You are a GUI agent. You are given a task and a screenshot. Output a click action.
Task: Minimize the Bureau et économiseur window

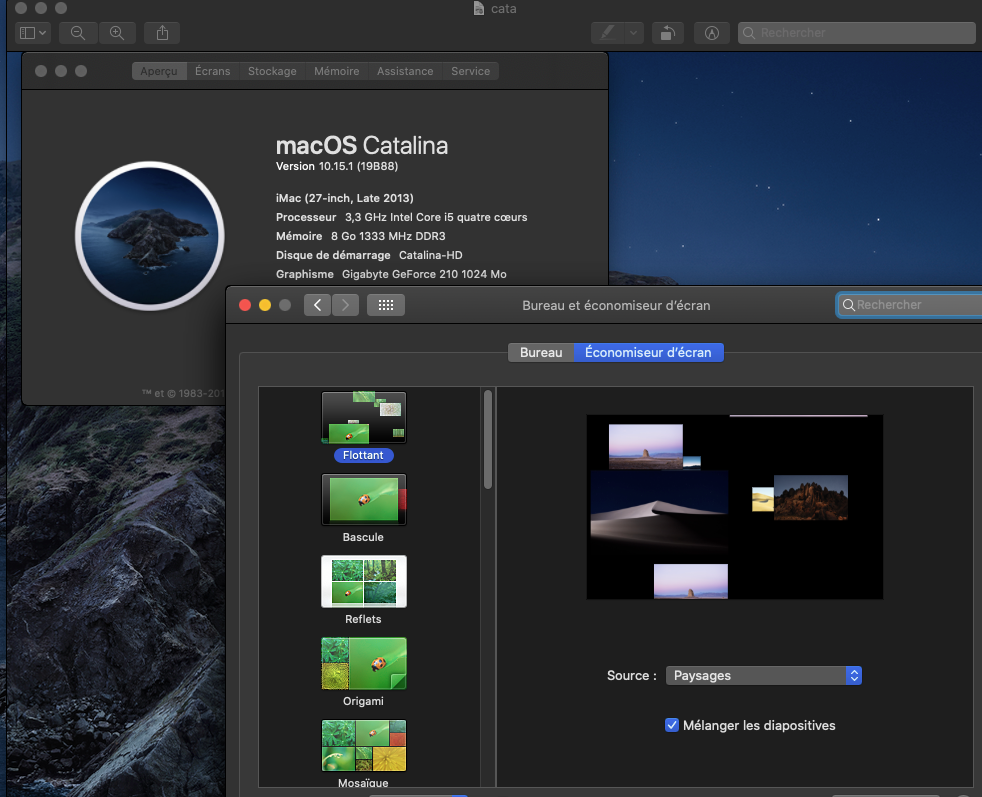(x=265, y=305)
